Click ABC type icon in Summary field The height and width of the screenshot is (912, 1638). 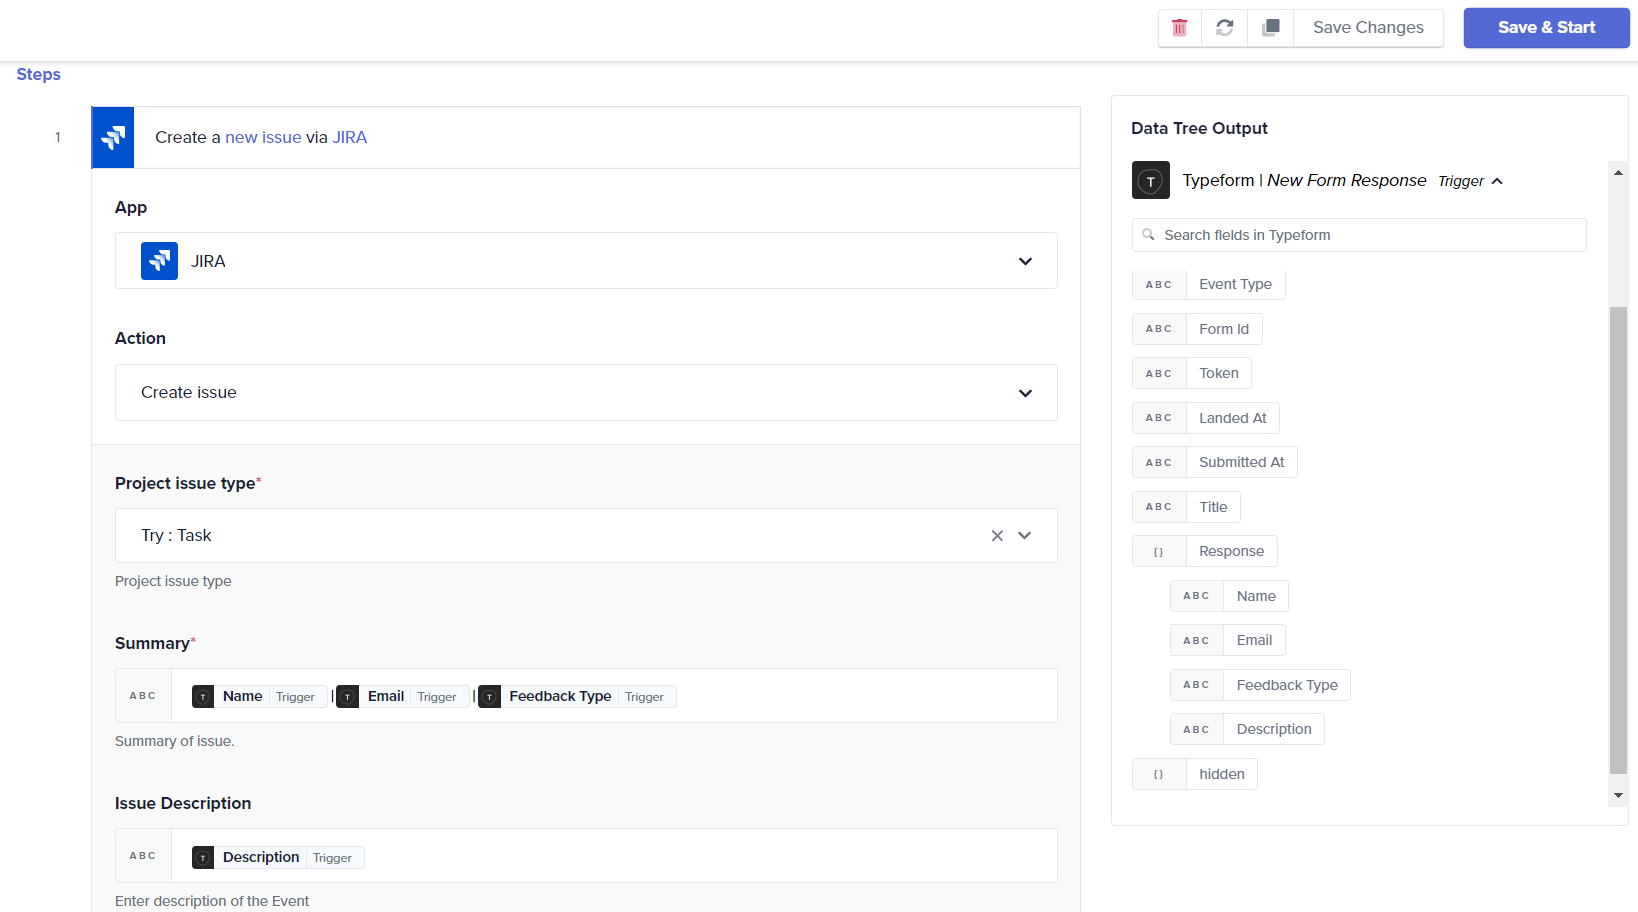[143, 696]
